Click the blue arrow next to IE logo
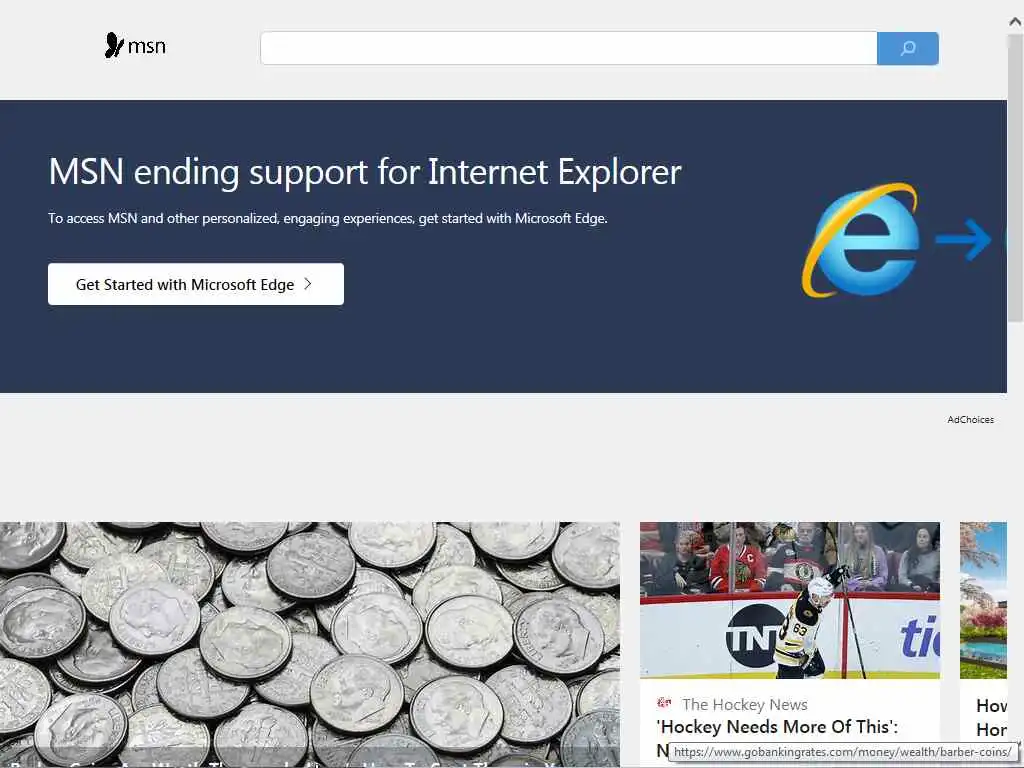The height and width of the screenshot is (768, 1024). pyautogui.click(x=963, y=240)
